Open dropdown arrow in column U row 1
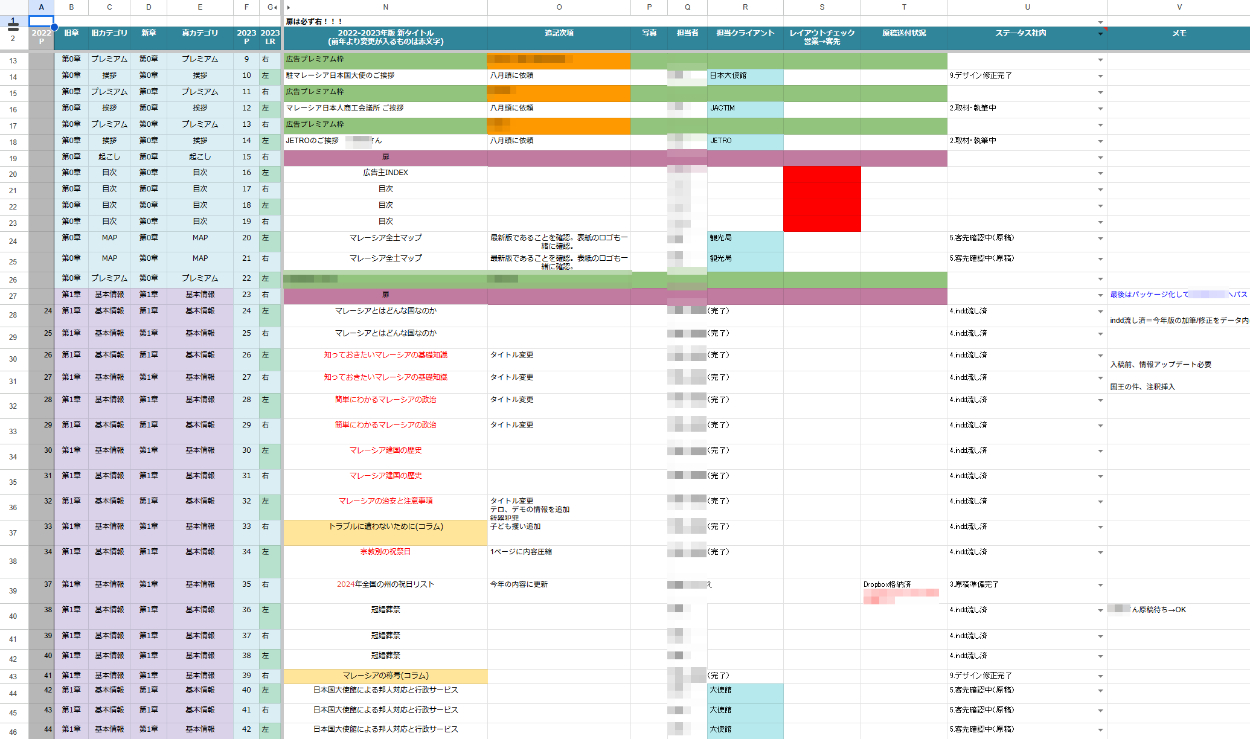 tap(1101, 21)
